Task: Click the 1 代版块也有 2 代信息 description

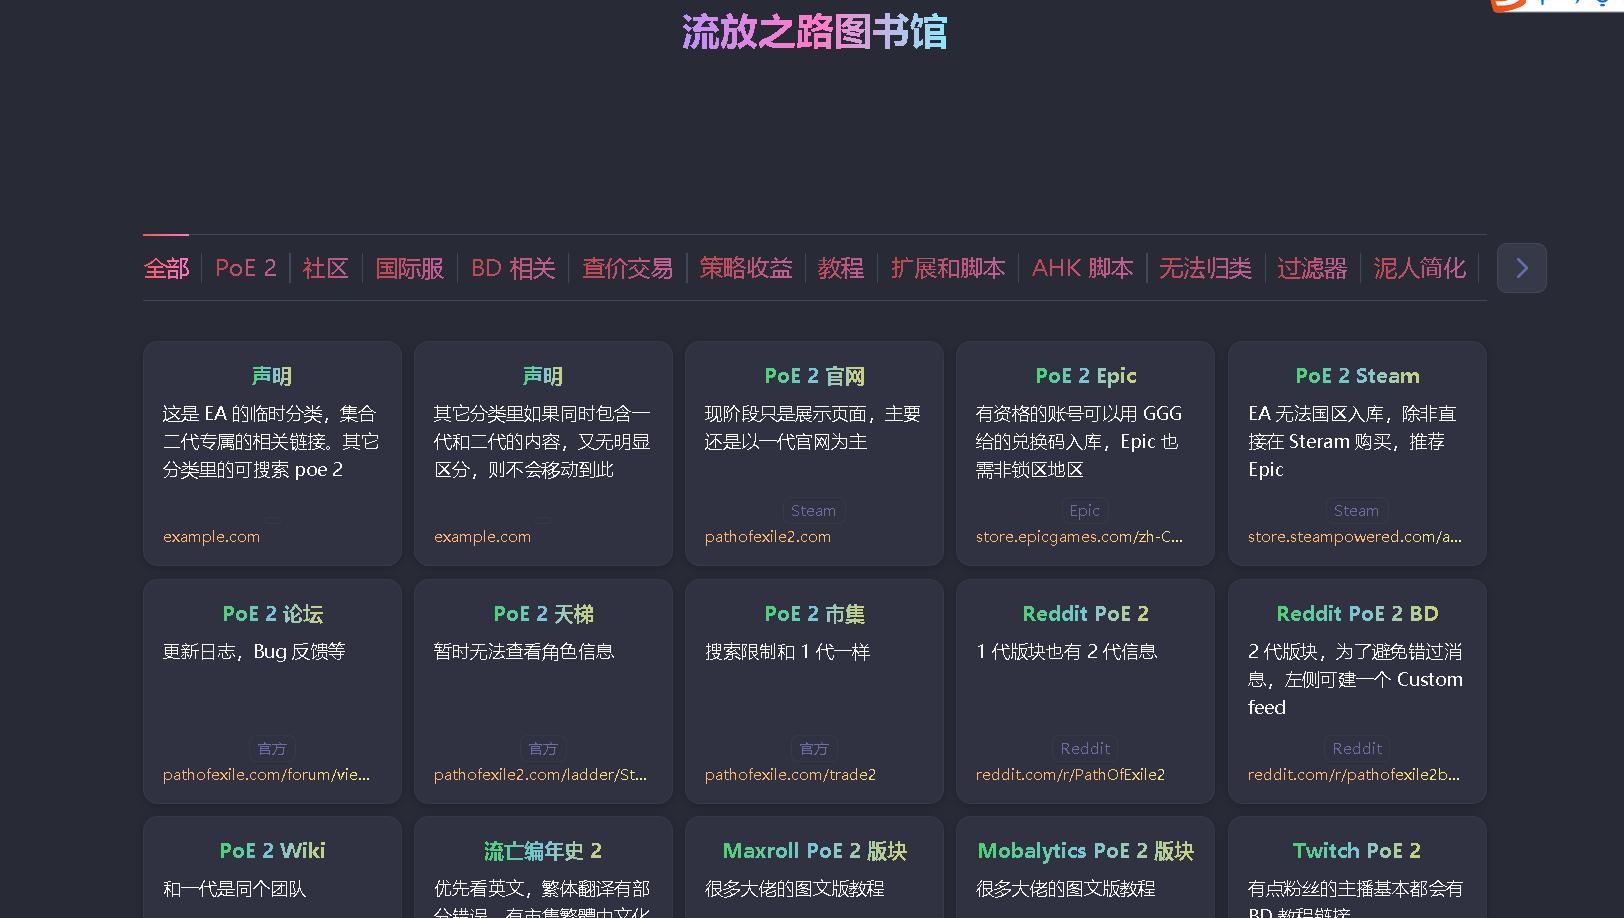Action: coord(1066,652)
